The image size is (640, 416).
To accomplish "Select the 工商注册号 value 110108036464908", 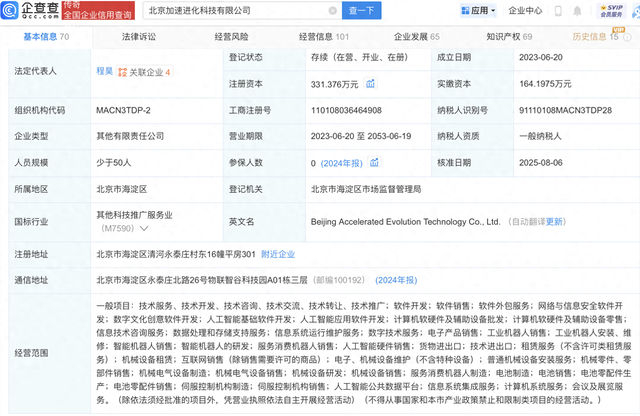I will pos(346,110).
